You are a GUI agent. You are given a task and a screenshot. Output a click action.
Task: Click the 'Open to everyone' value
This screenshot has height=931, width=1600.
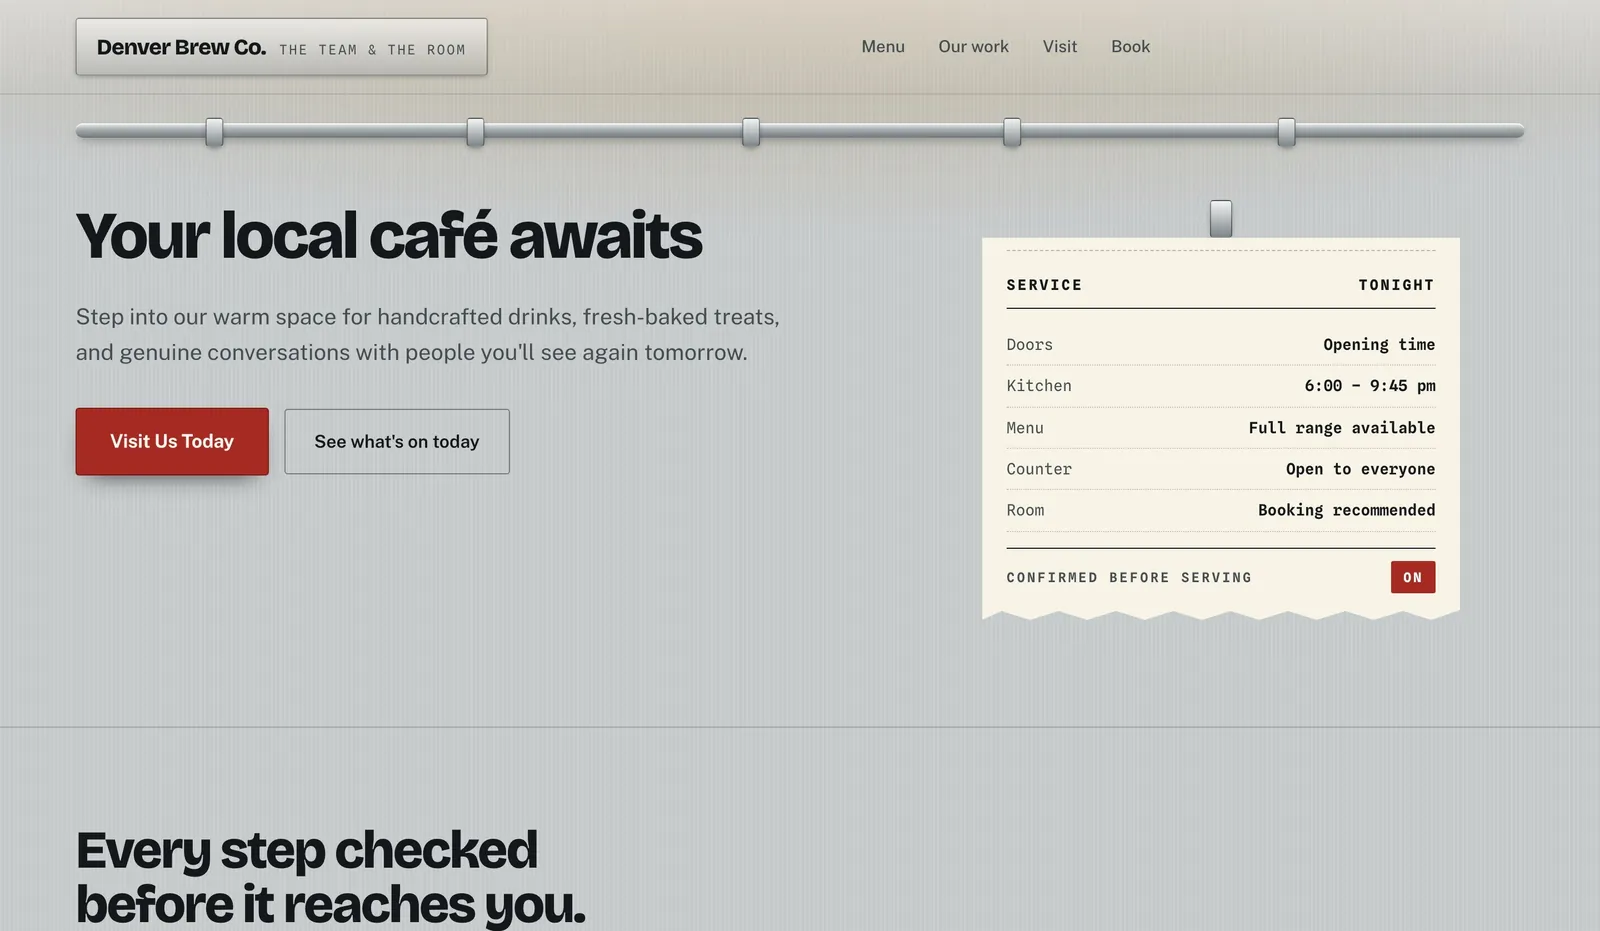click(1360, 469)
